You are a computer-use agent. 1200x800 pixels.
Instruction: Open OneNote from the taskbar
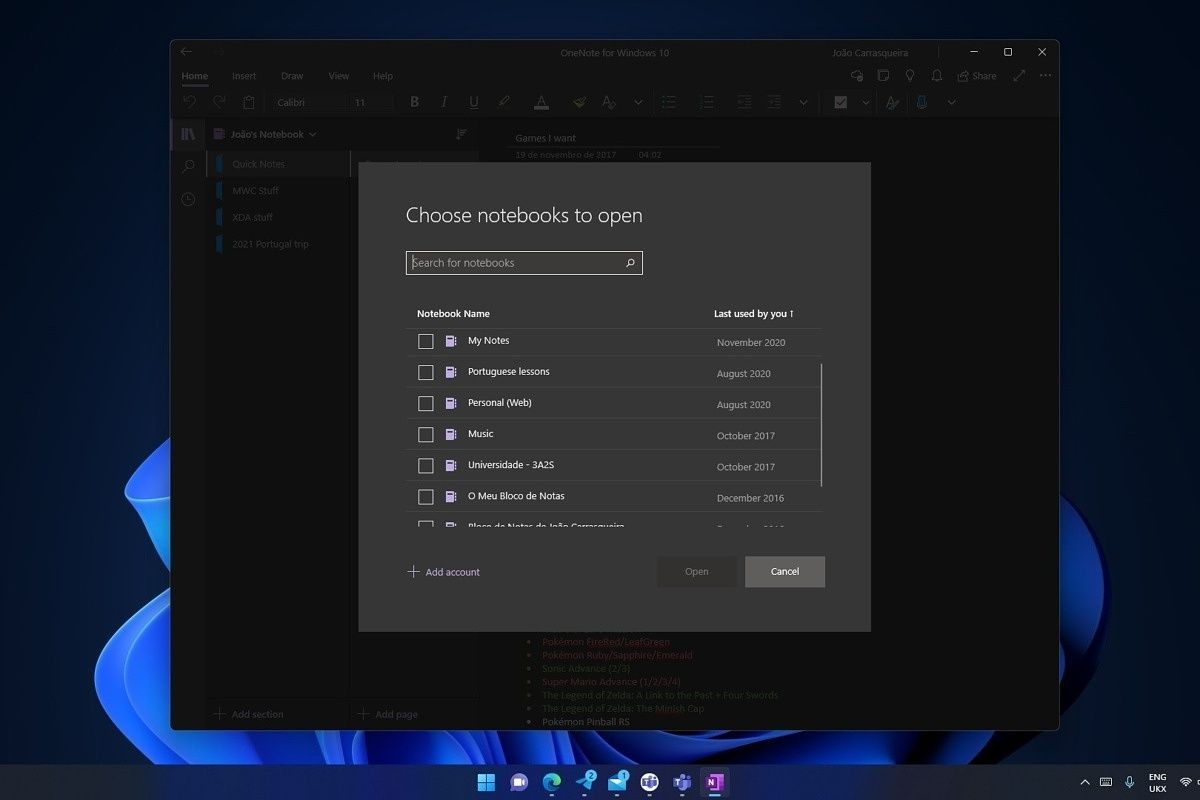tap(714, 782)
